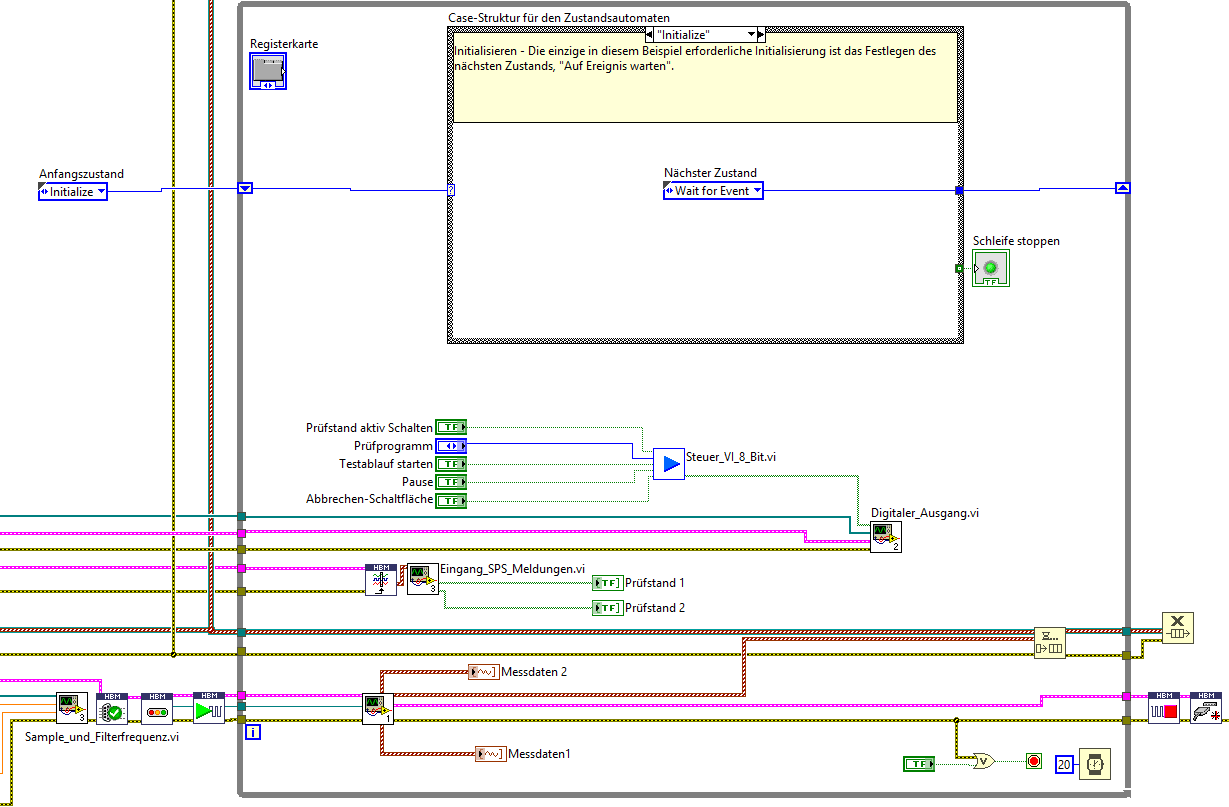This screenshot has height=807, width=1229.
Task: Click the numeric constant 20
Action: click(1064, 764)
